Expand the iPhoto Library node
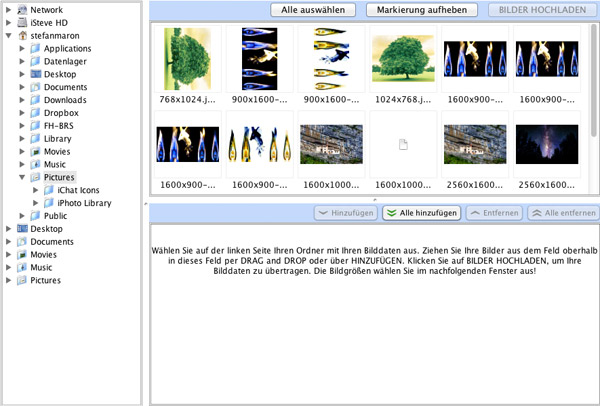This screenshot has height=406, width=600. tap(35, 203)
